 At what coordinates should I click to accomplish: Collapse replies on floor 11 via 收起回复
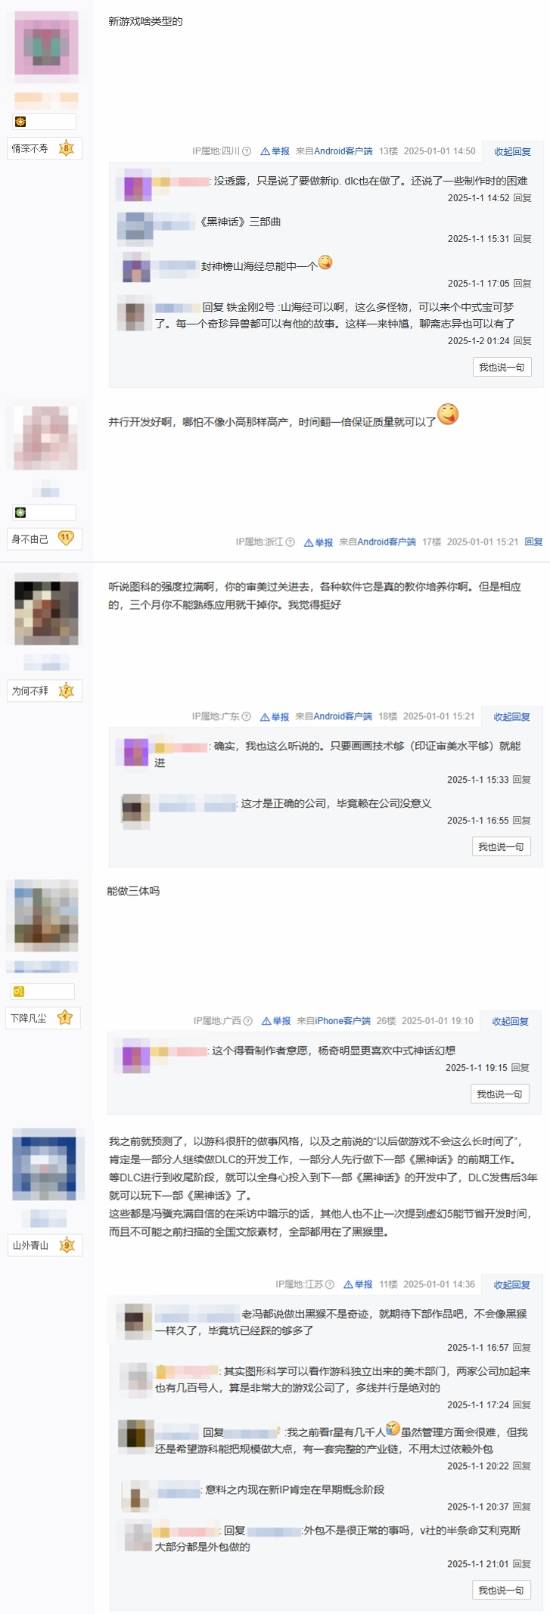pos(512,1284)
